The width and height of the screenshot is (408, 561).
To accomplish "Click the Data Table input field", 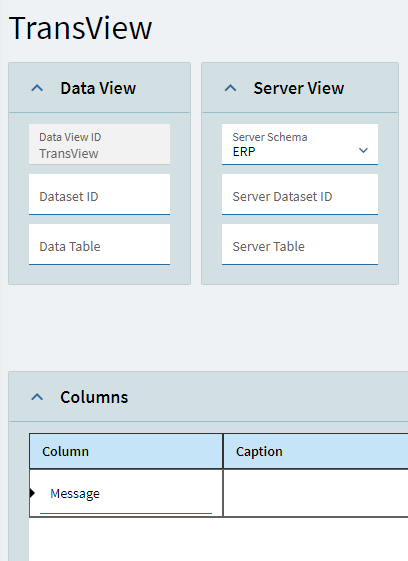I will (99, 245).
